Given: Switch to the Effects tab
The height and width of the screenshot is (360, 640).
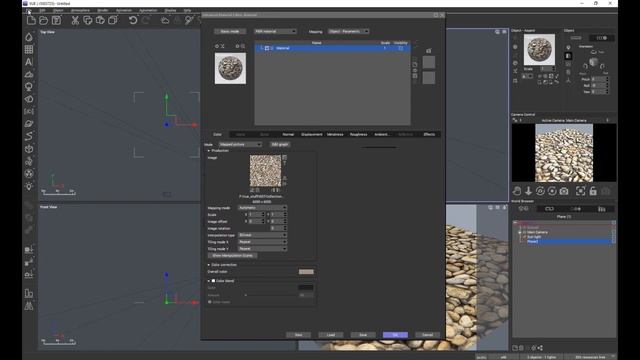Looking at the screenshot, I should (x=429, y=134).
